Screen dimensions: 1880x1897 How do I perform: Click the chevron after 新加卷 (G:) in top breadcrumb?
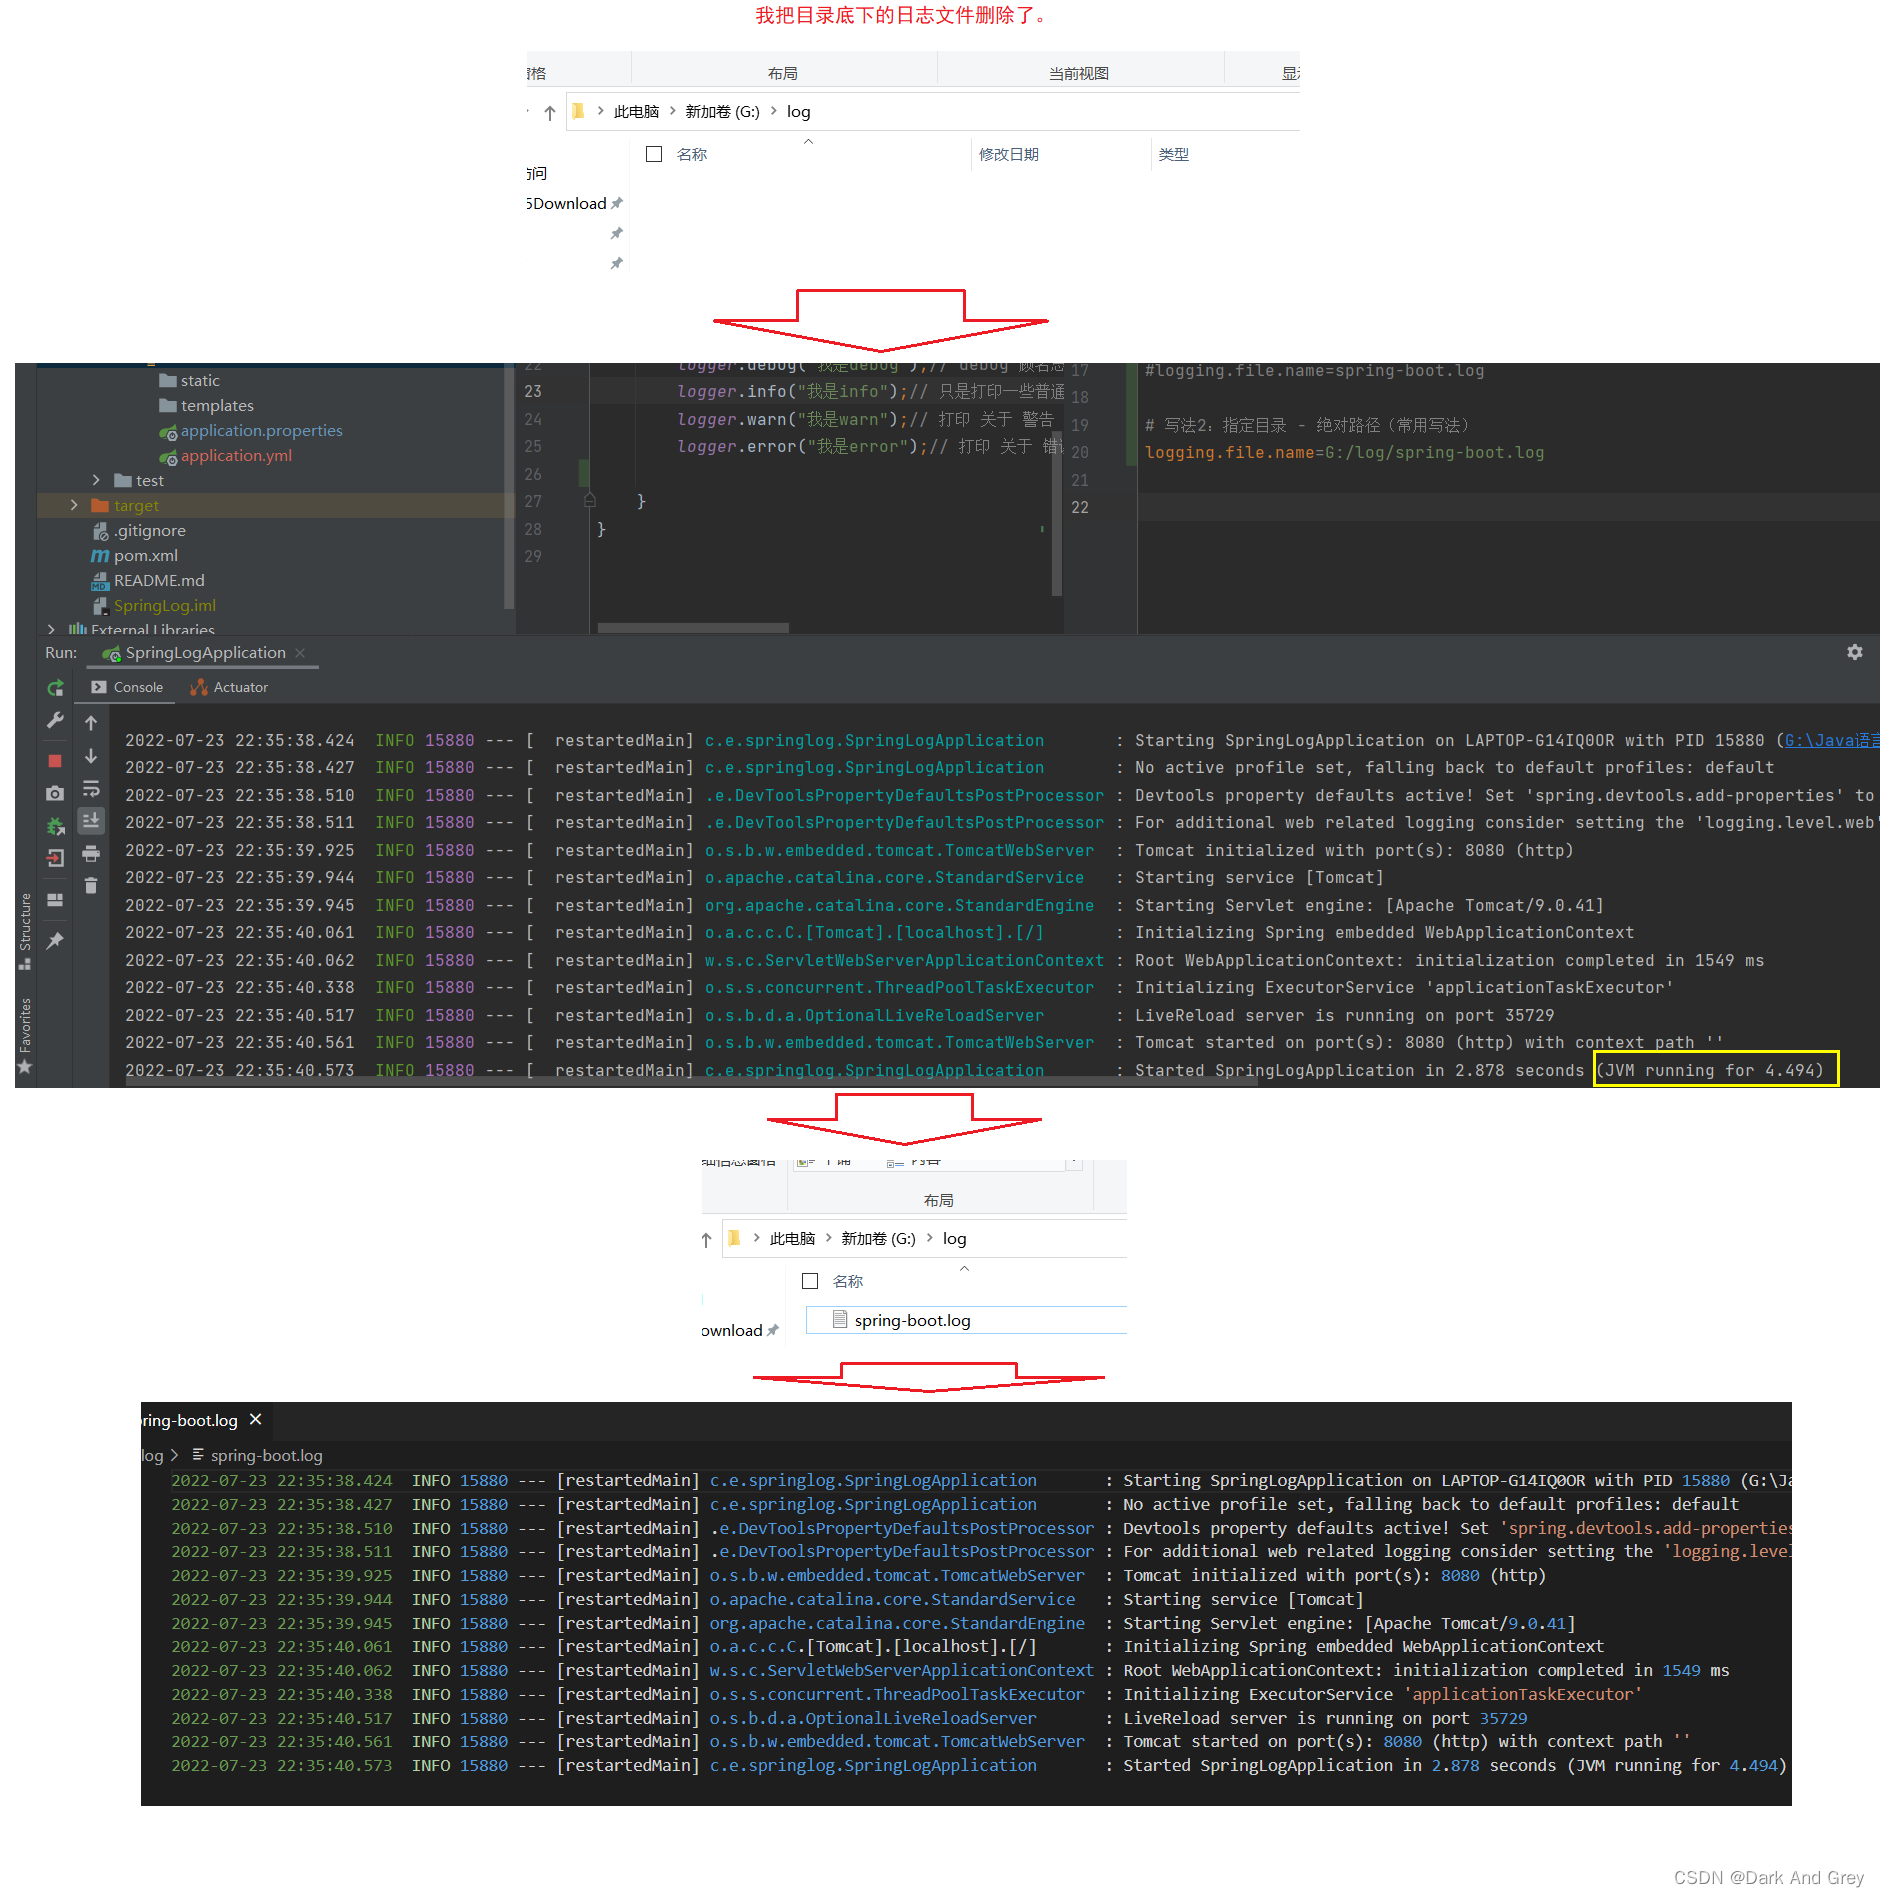[774, 111]
